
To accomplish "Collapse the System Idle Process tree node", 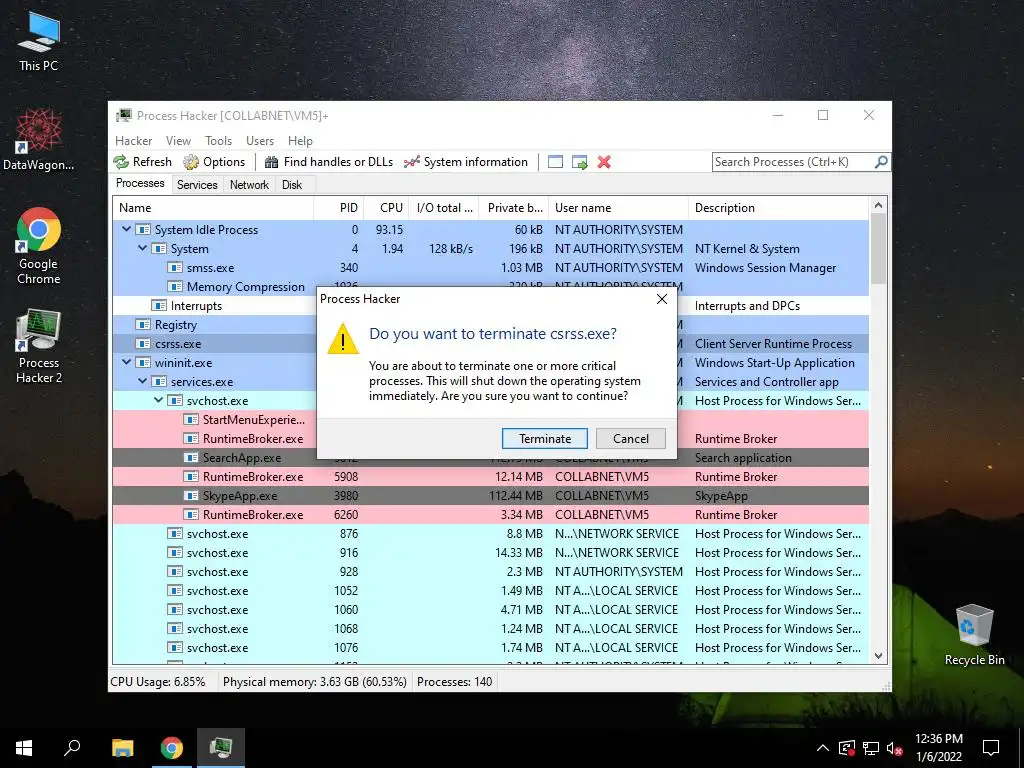I will pos(127,229).
